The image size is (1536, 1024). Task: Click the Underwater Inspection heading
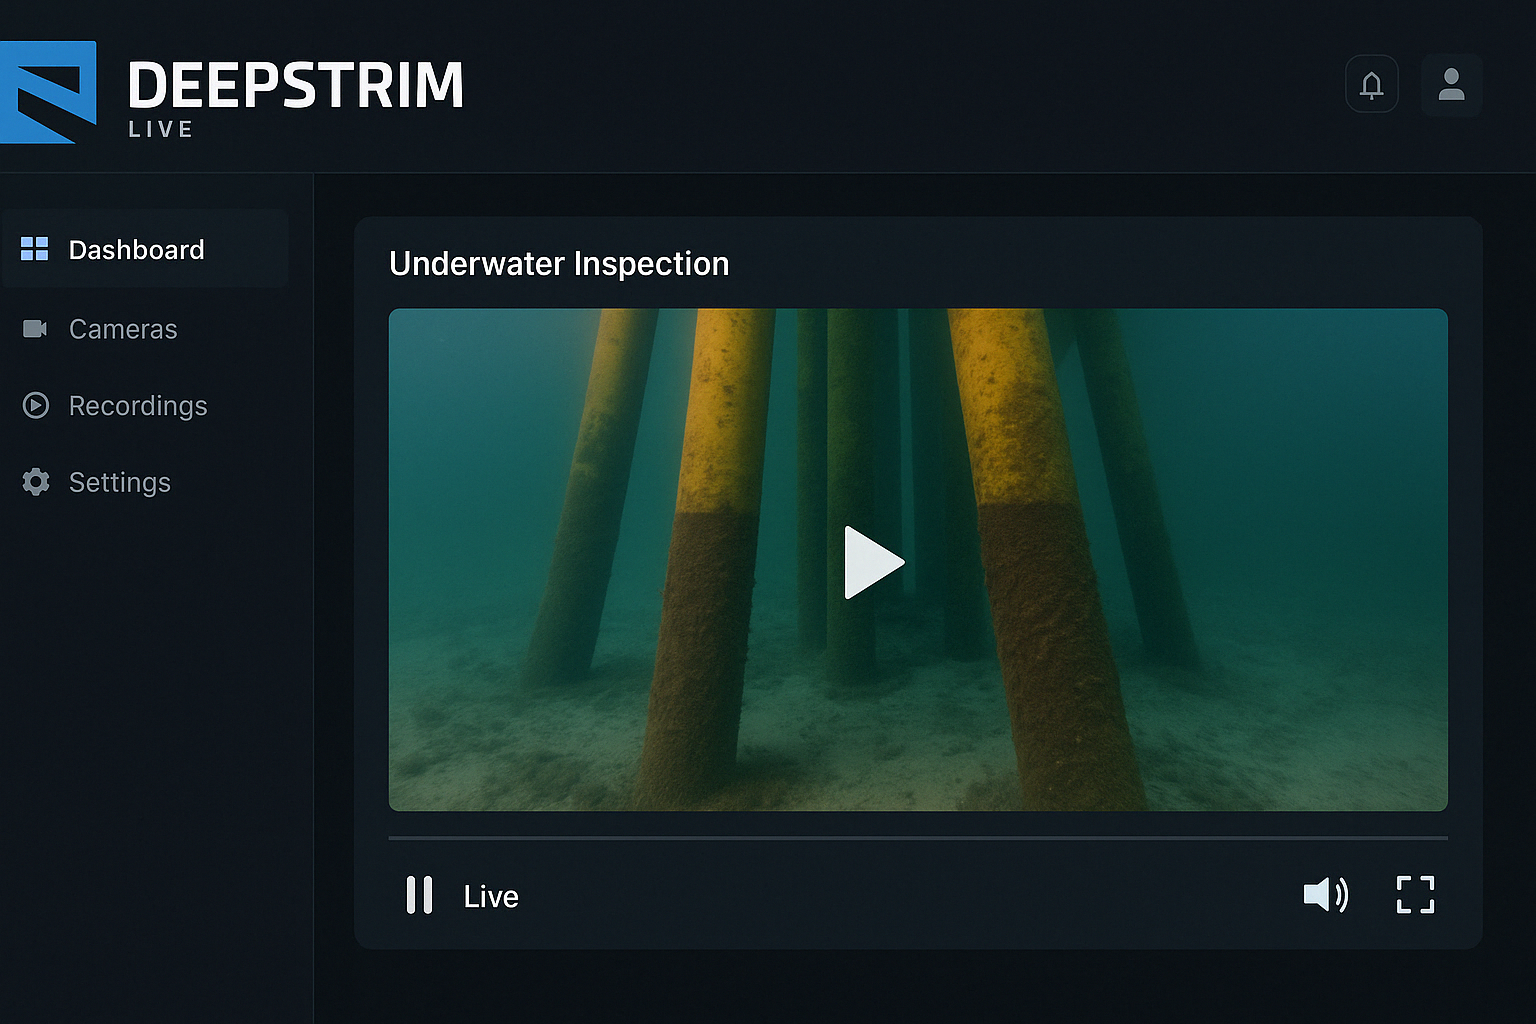[x=559, y=264]
